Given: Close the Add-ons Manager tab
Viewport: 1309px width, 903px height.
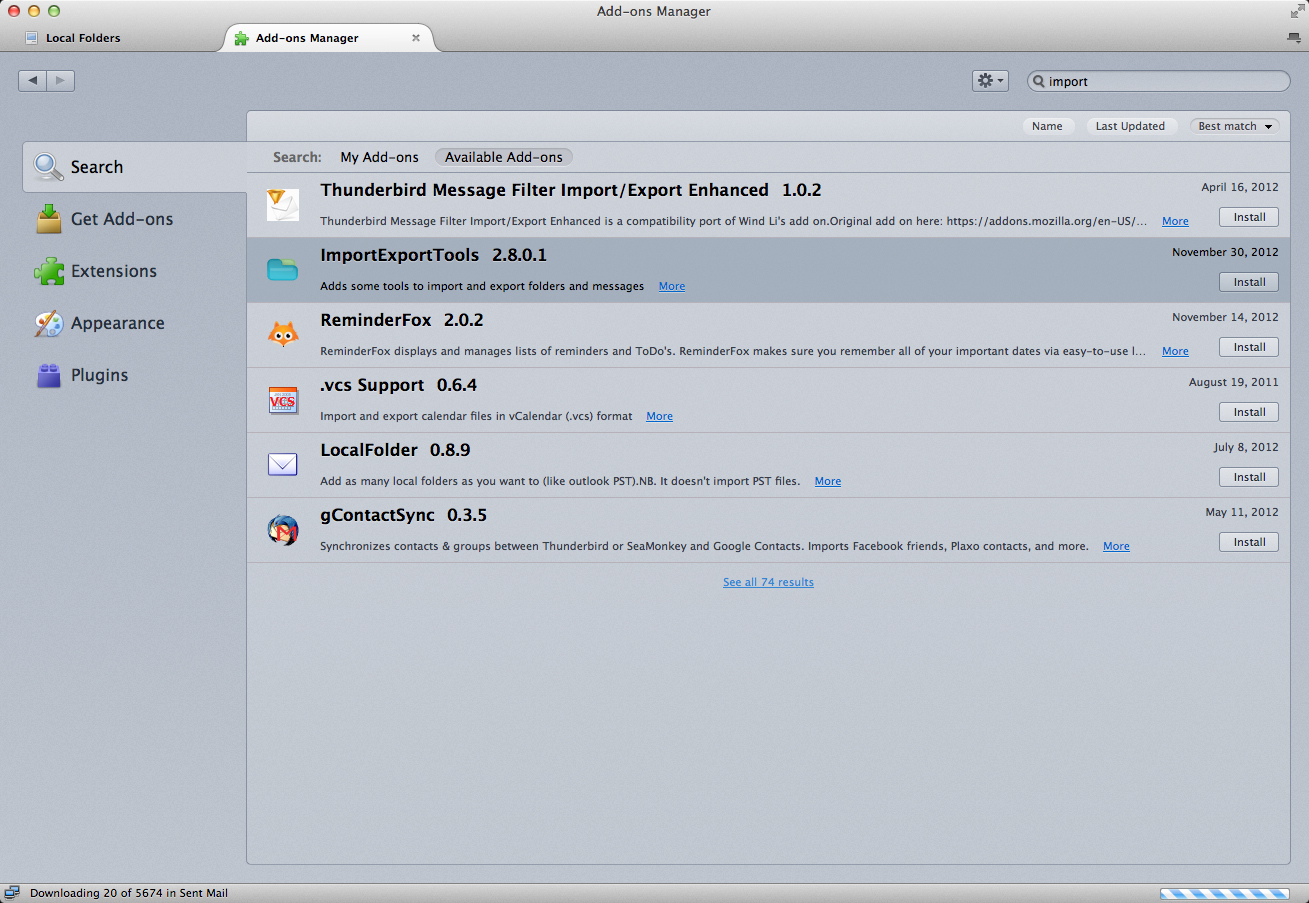Looking at the screenshot, I should coord(416,38).
